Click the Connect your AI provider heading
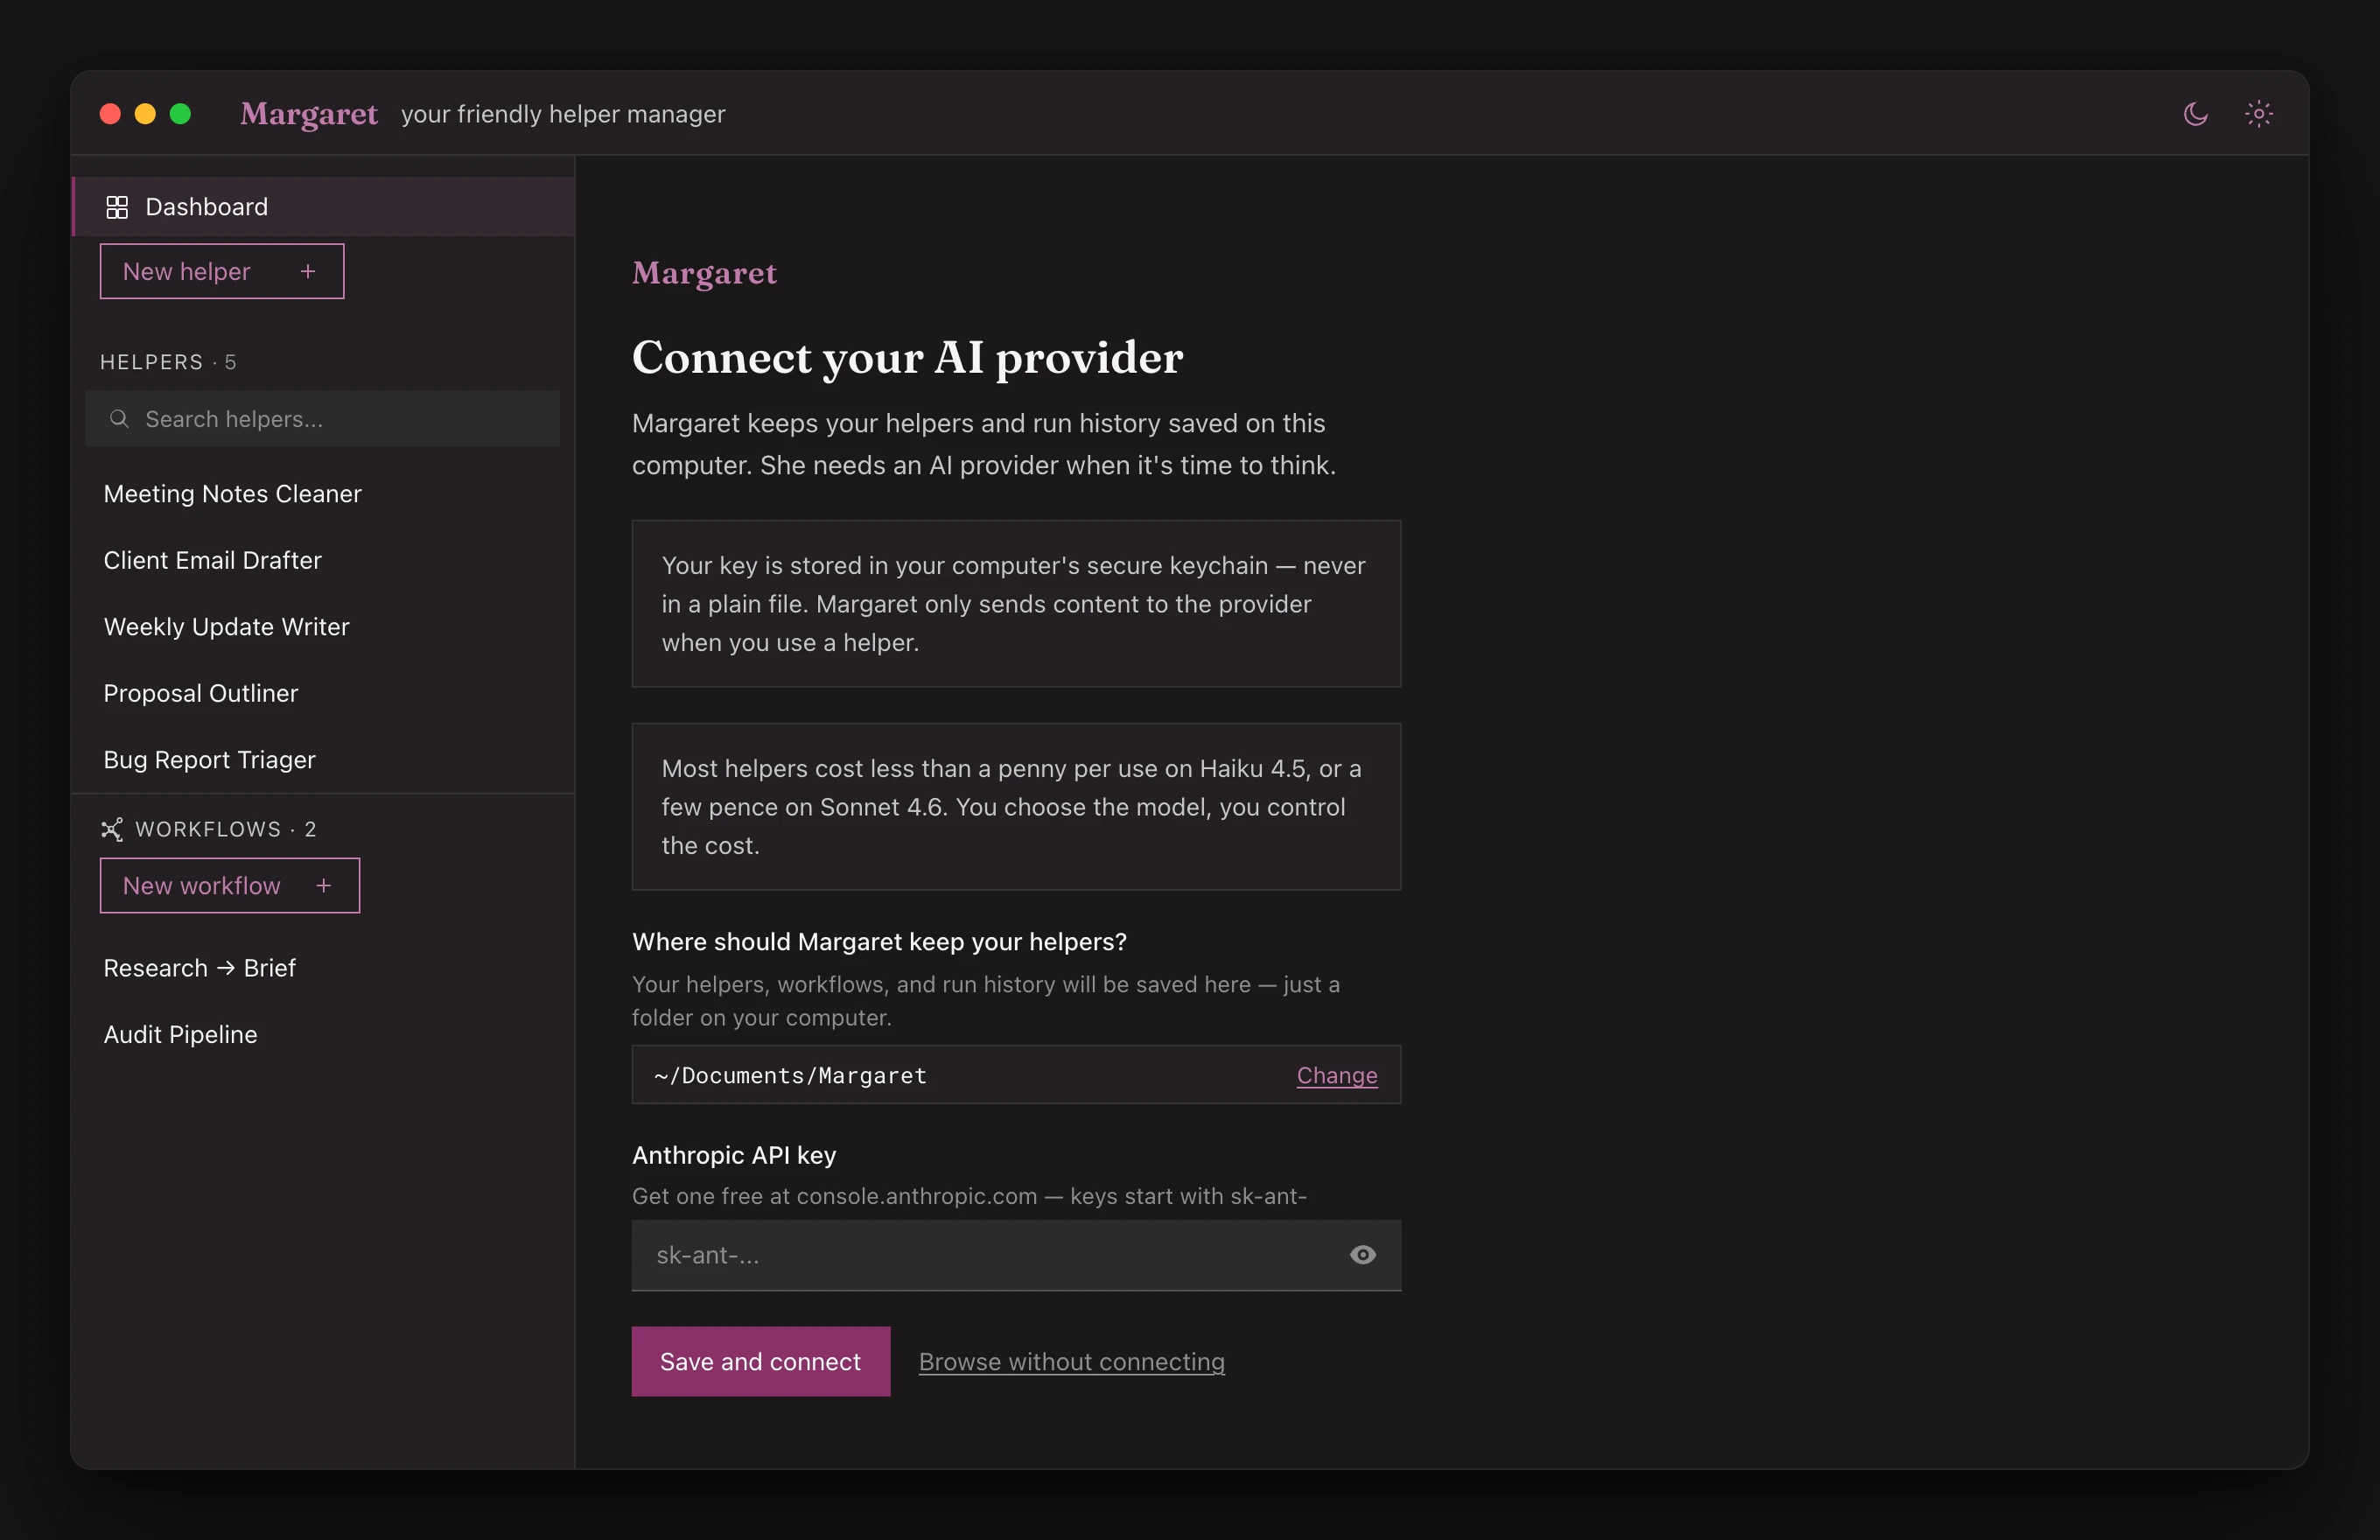 [907, 357]
